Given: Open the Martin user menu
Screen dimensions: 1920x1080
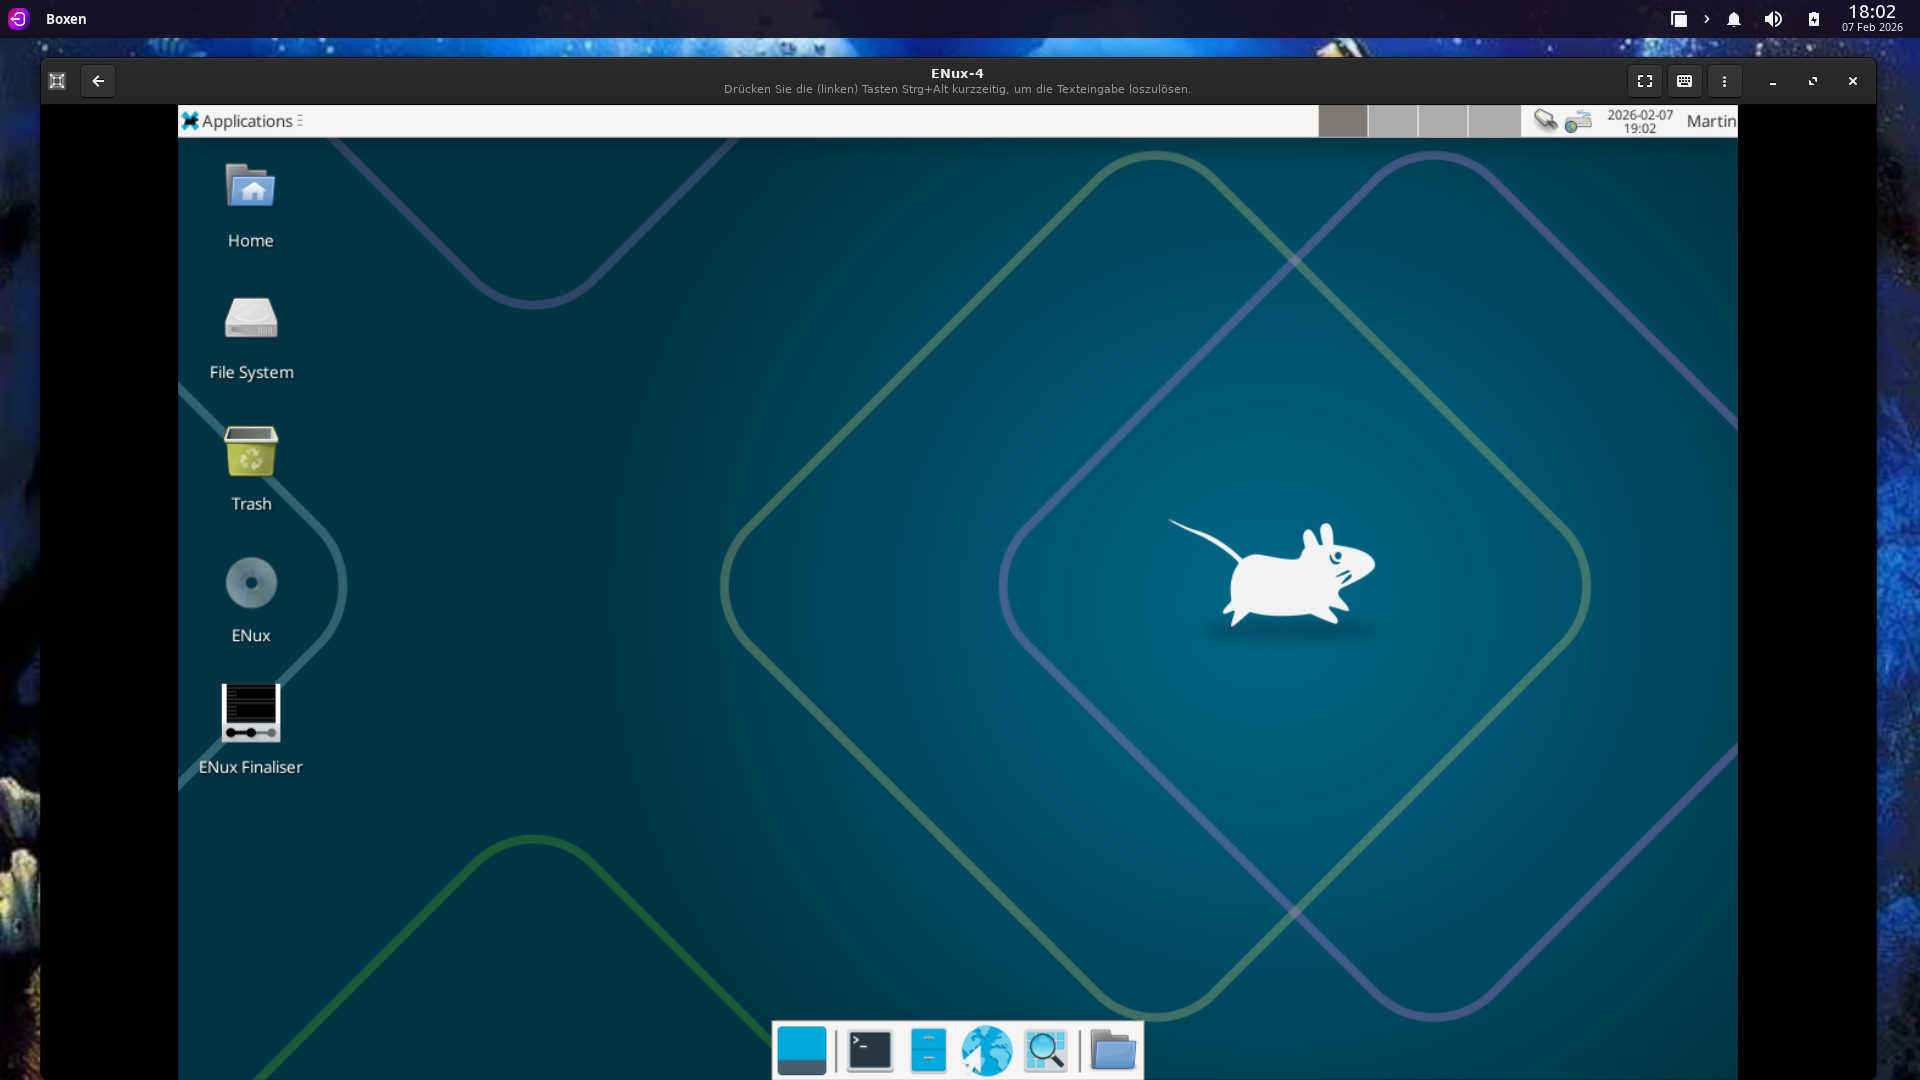Looking at the screenshot, I should 1710,121.
